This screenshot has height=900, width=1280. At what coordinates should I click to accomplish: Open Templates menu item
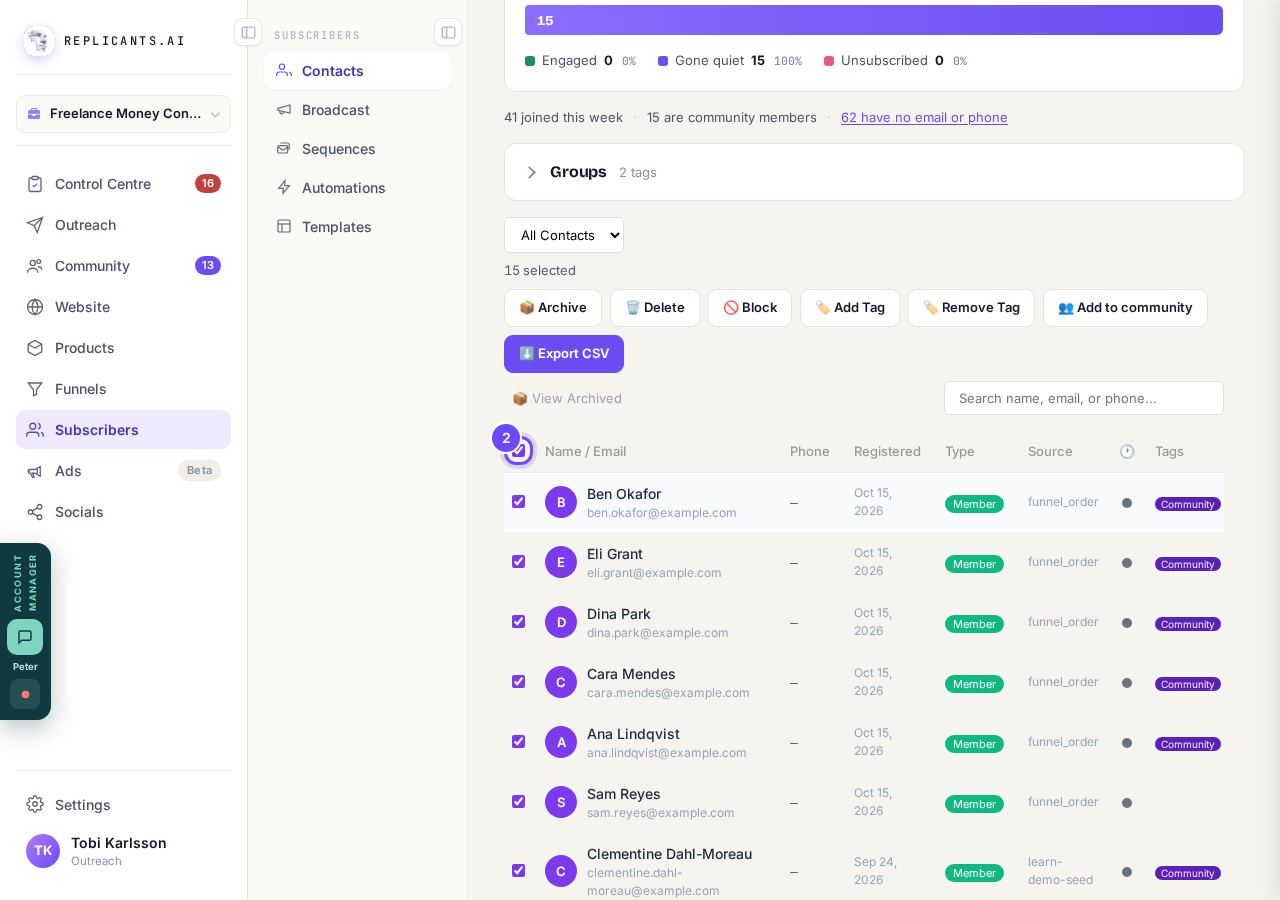point(357,227)
